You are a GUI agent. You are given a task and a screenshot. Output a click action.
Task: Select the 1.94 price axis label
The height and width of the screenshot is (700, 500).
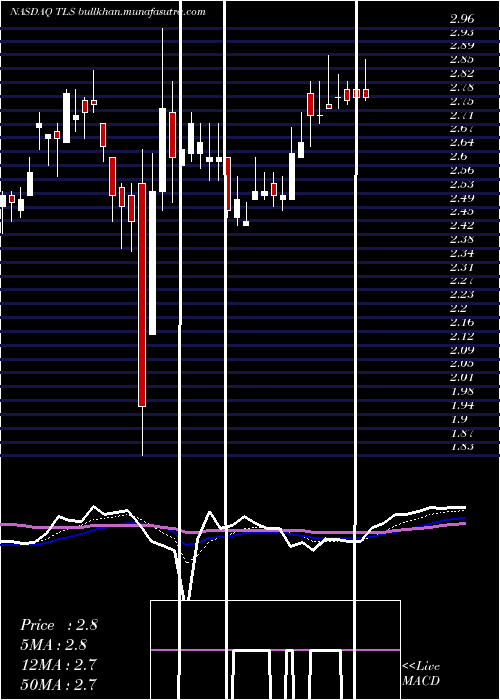click(462, 405)
